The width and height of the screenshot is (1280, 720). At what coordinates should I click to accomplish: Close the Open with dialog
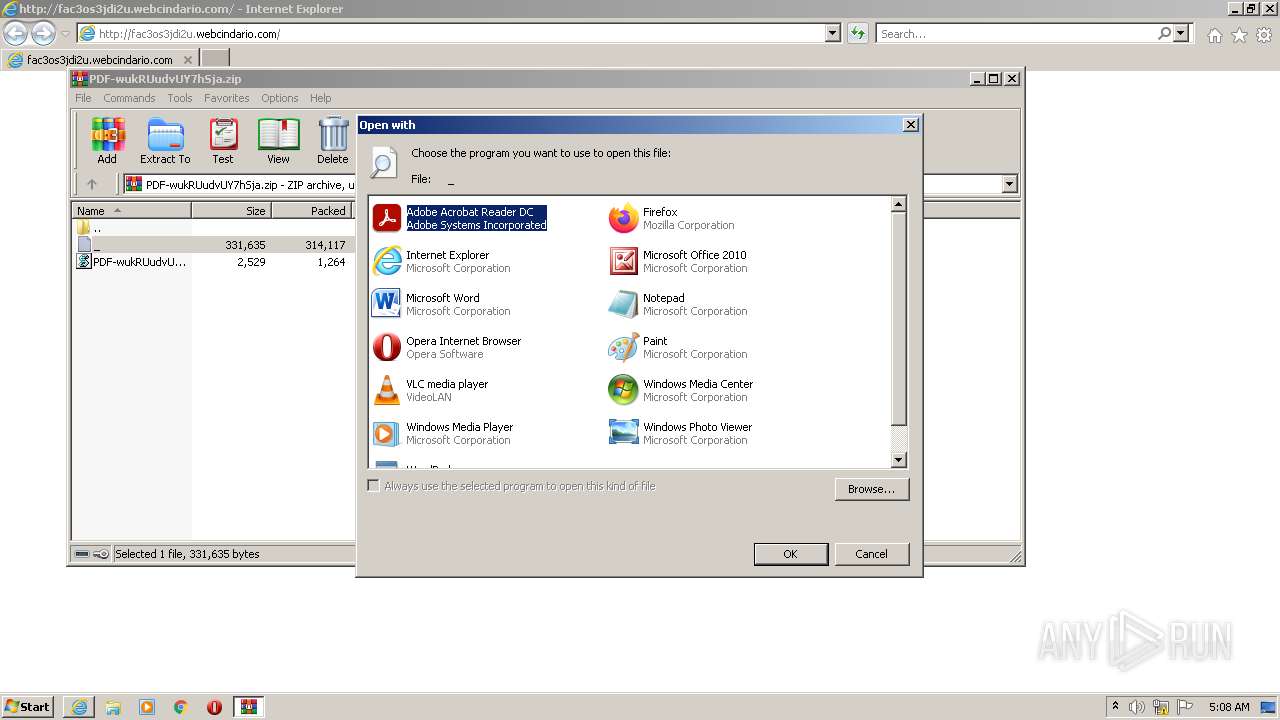pyautogui.click(x=910, y=125)
